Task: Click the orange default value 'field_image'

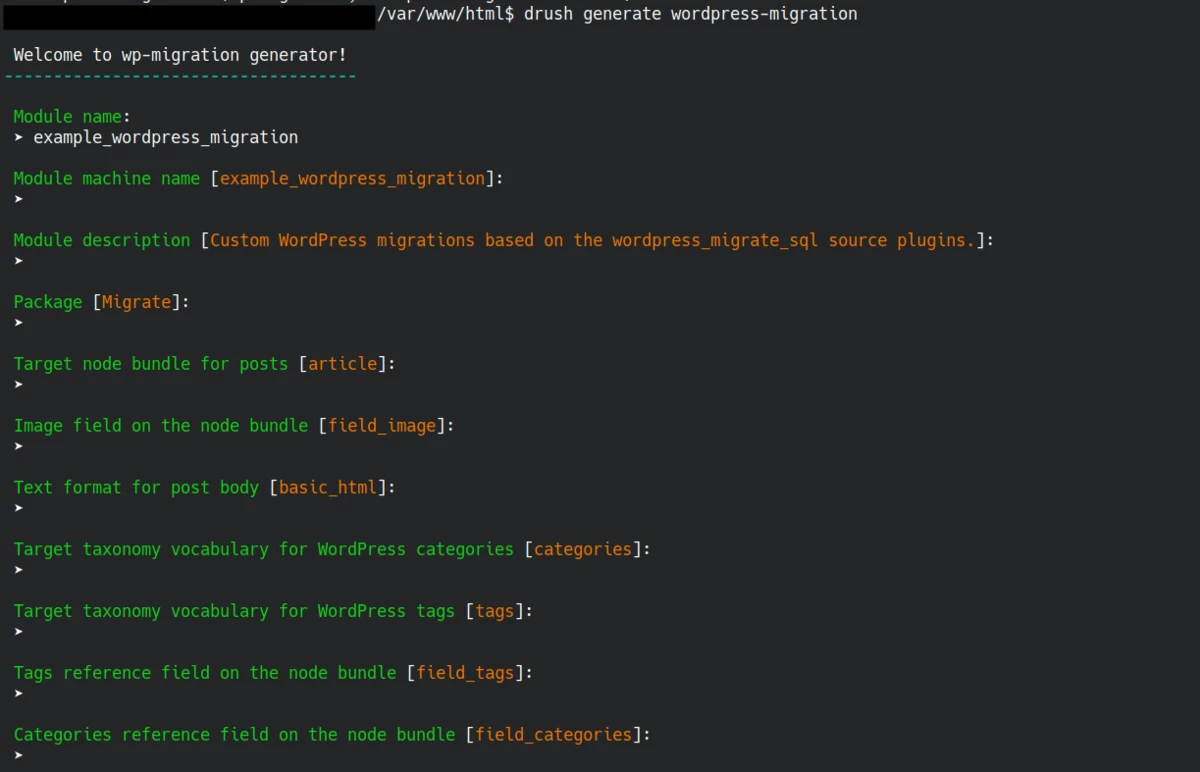Action: click(x=382, y=425)
